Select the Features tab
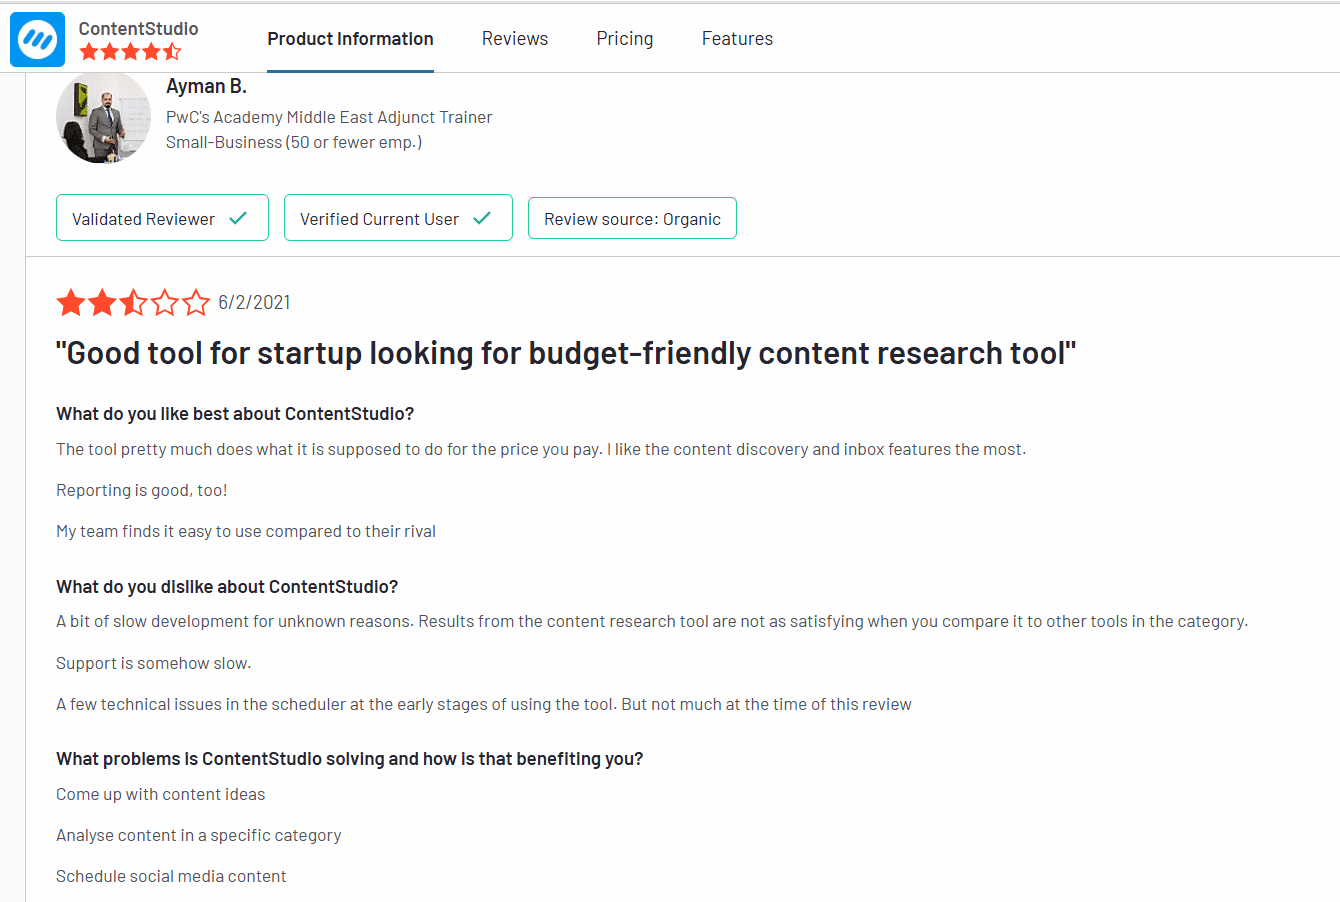 737,38
